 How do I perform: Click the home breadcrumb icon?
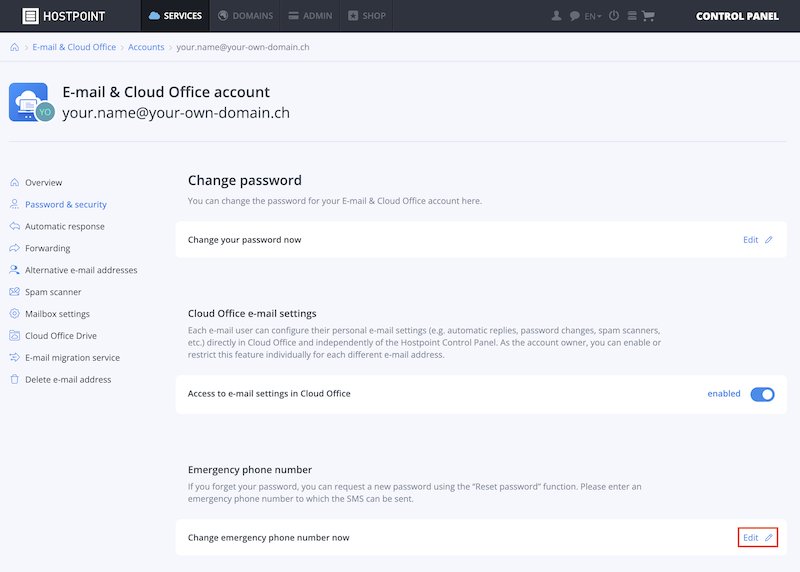[x=15, y=47]
